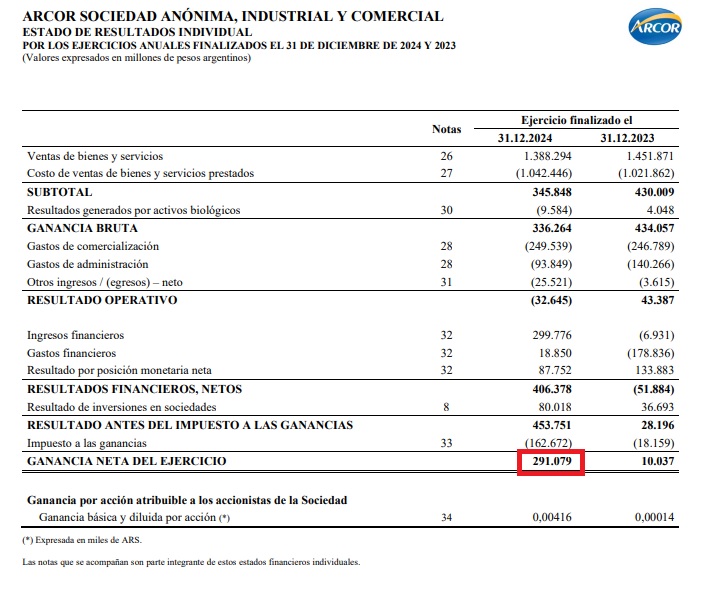716x615 pixels.
Task: Select 'Costo de ventas de bienes y servicios prestados'
Action: pos(140,173)
